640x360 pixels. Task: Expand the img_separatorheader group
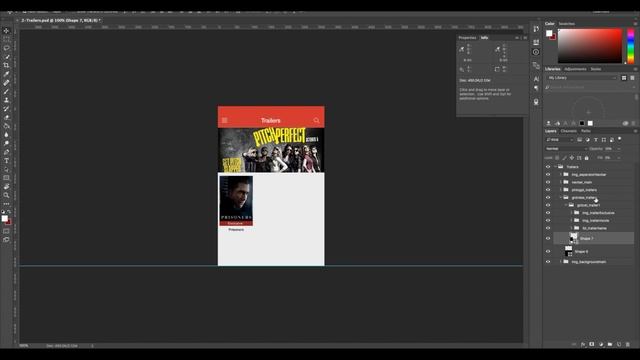tap(561, 174)
